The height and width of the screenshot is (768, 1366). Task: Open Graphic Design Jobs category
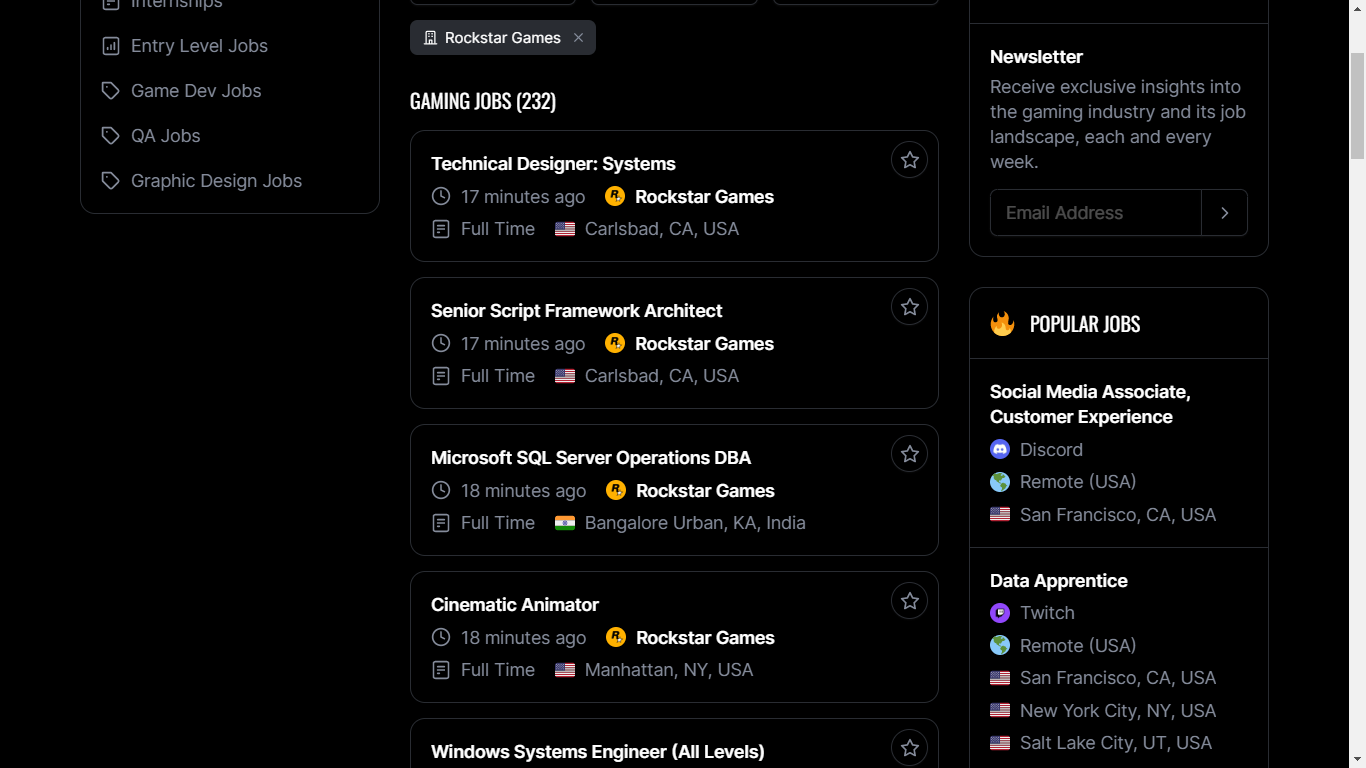pyautogui.click(x=216, y=181)
